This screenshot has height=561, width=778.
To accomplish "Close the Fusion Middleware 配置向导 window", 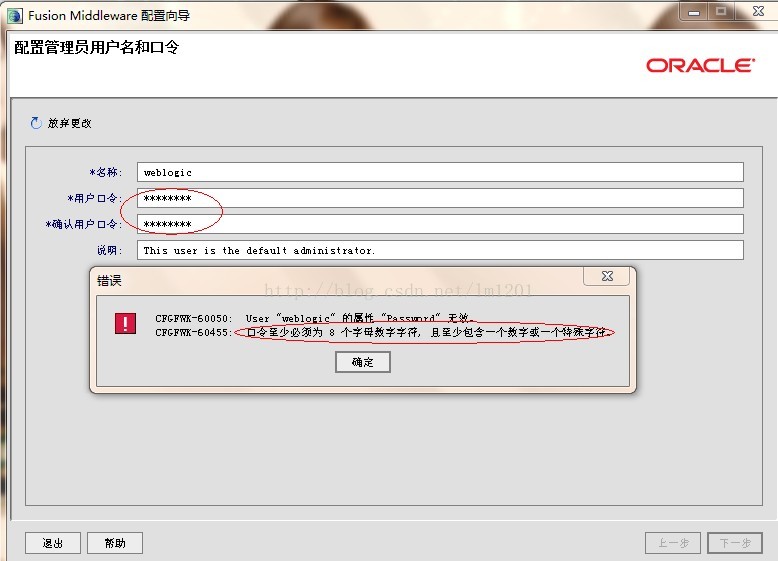I will 758,12.
